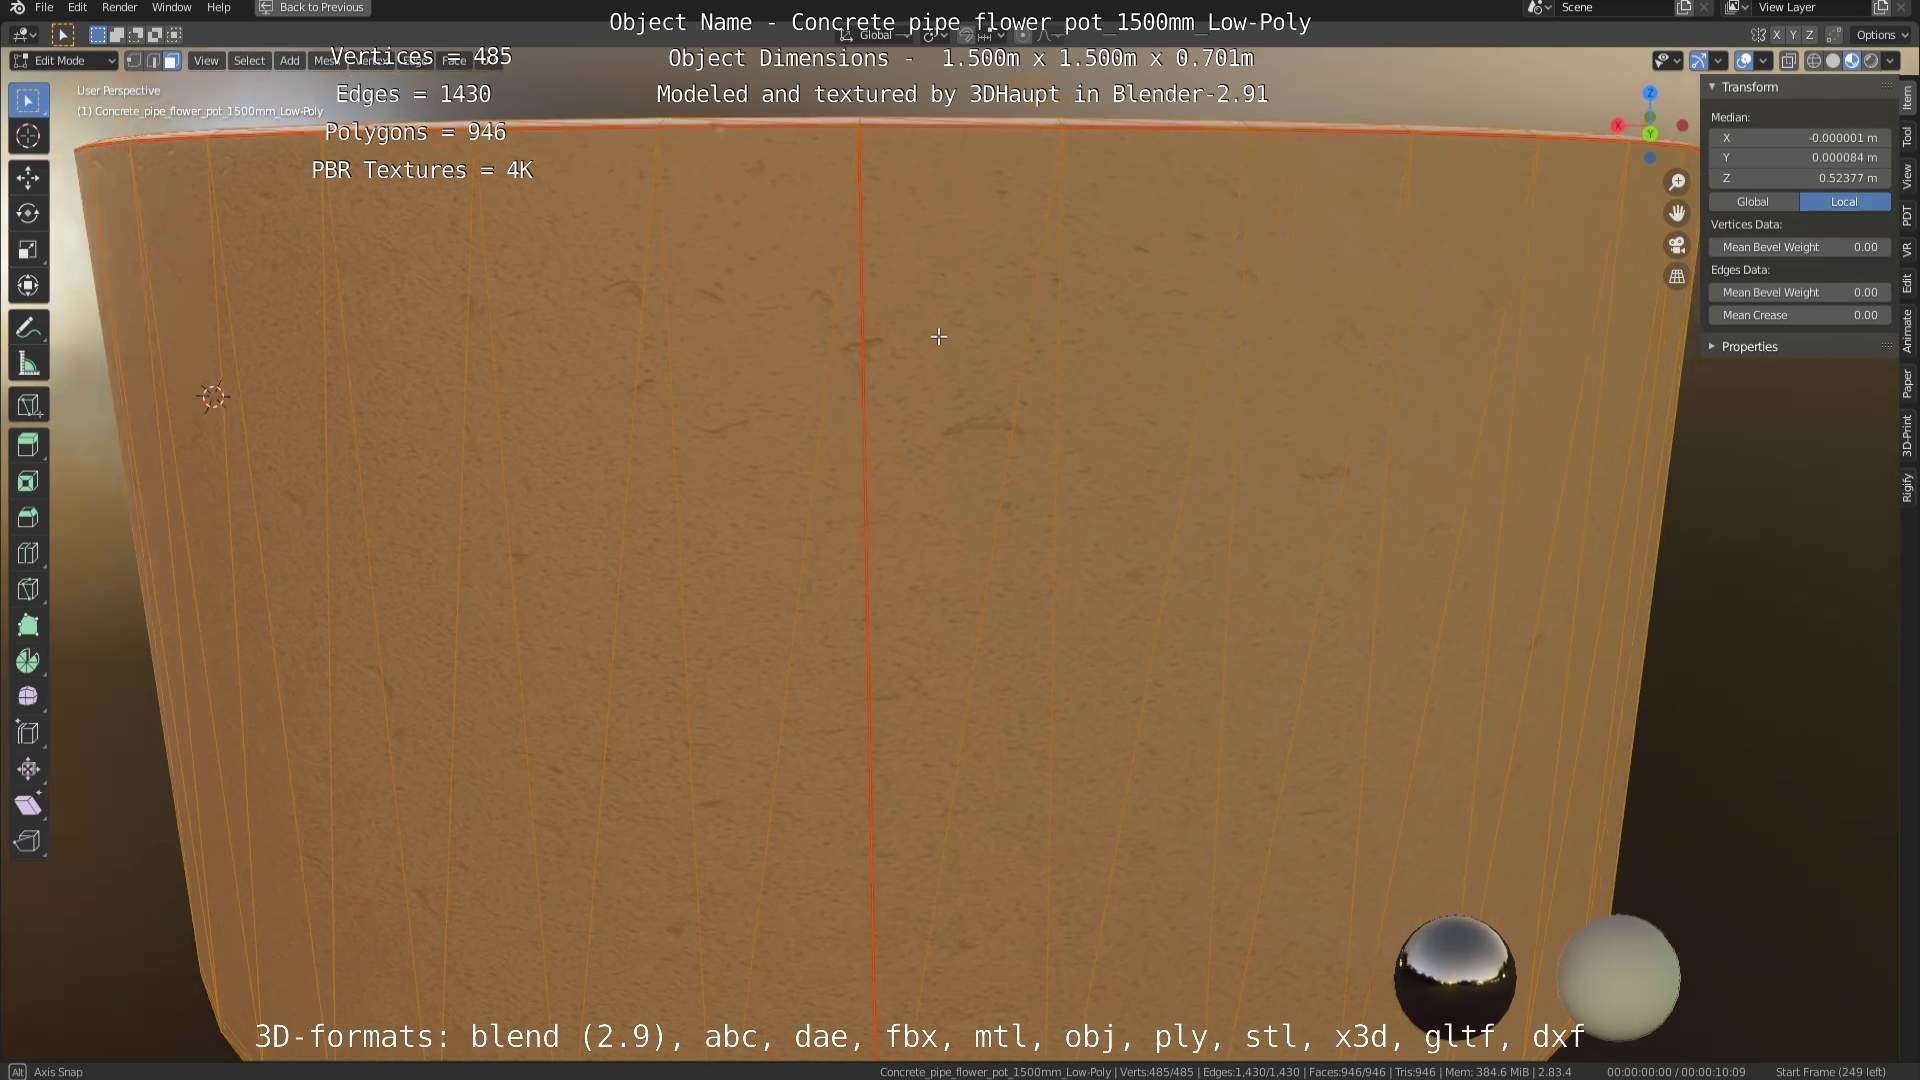The width and height of the screenshot is (1920, 1080).
Task: Switch to perspective/orthographic grid icon
Action: click(1677, 277)
